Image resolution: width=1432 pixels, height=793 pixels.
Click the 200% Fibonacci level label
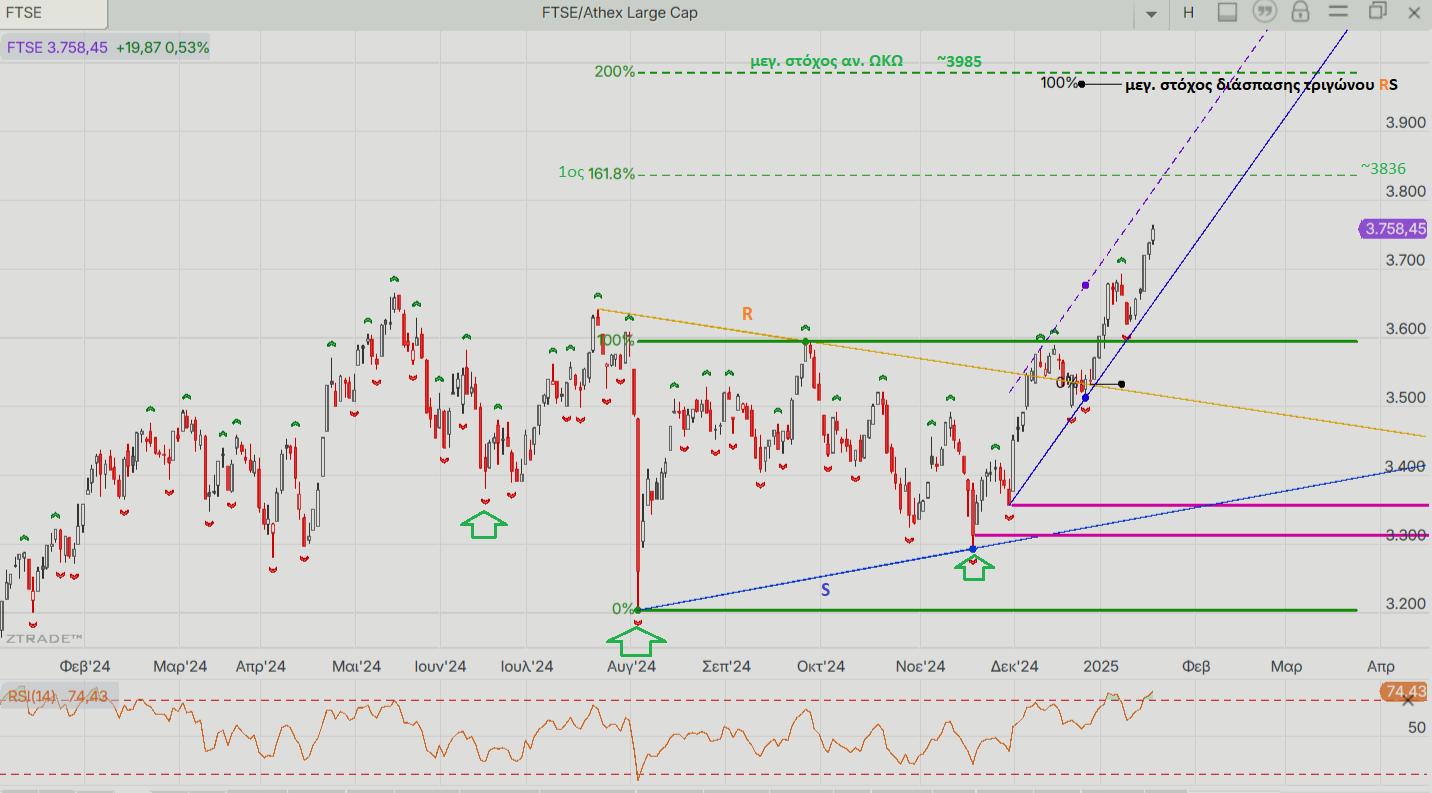pyautogui.click(x=614, y=72)
